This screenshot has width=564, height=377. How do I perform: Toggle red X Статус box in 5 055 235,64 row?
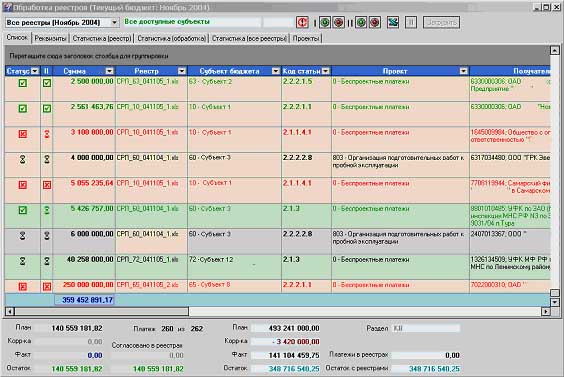click(x=23, y=185)
